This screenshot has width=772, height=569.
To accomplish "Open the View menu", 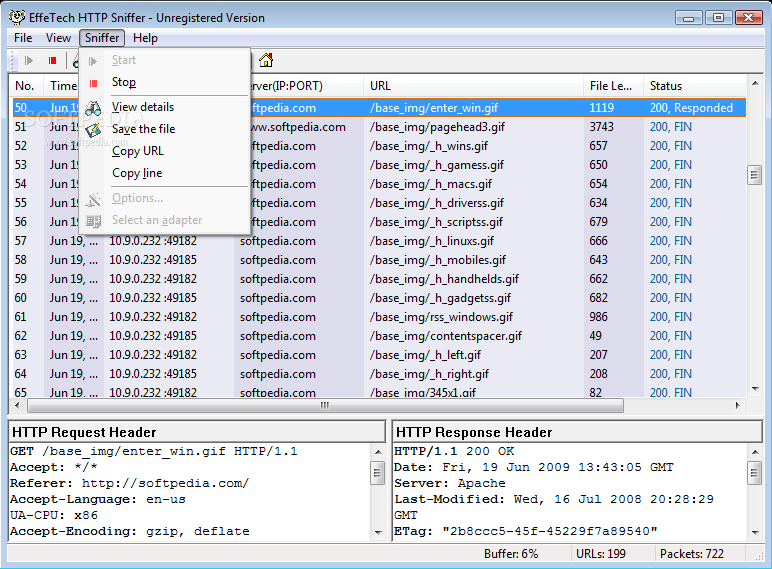I will coord(58,38).
